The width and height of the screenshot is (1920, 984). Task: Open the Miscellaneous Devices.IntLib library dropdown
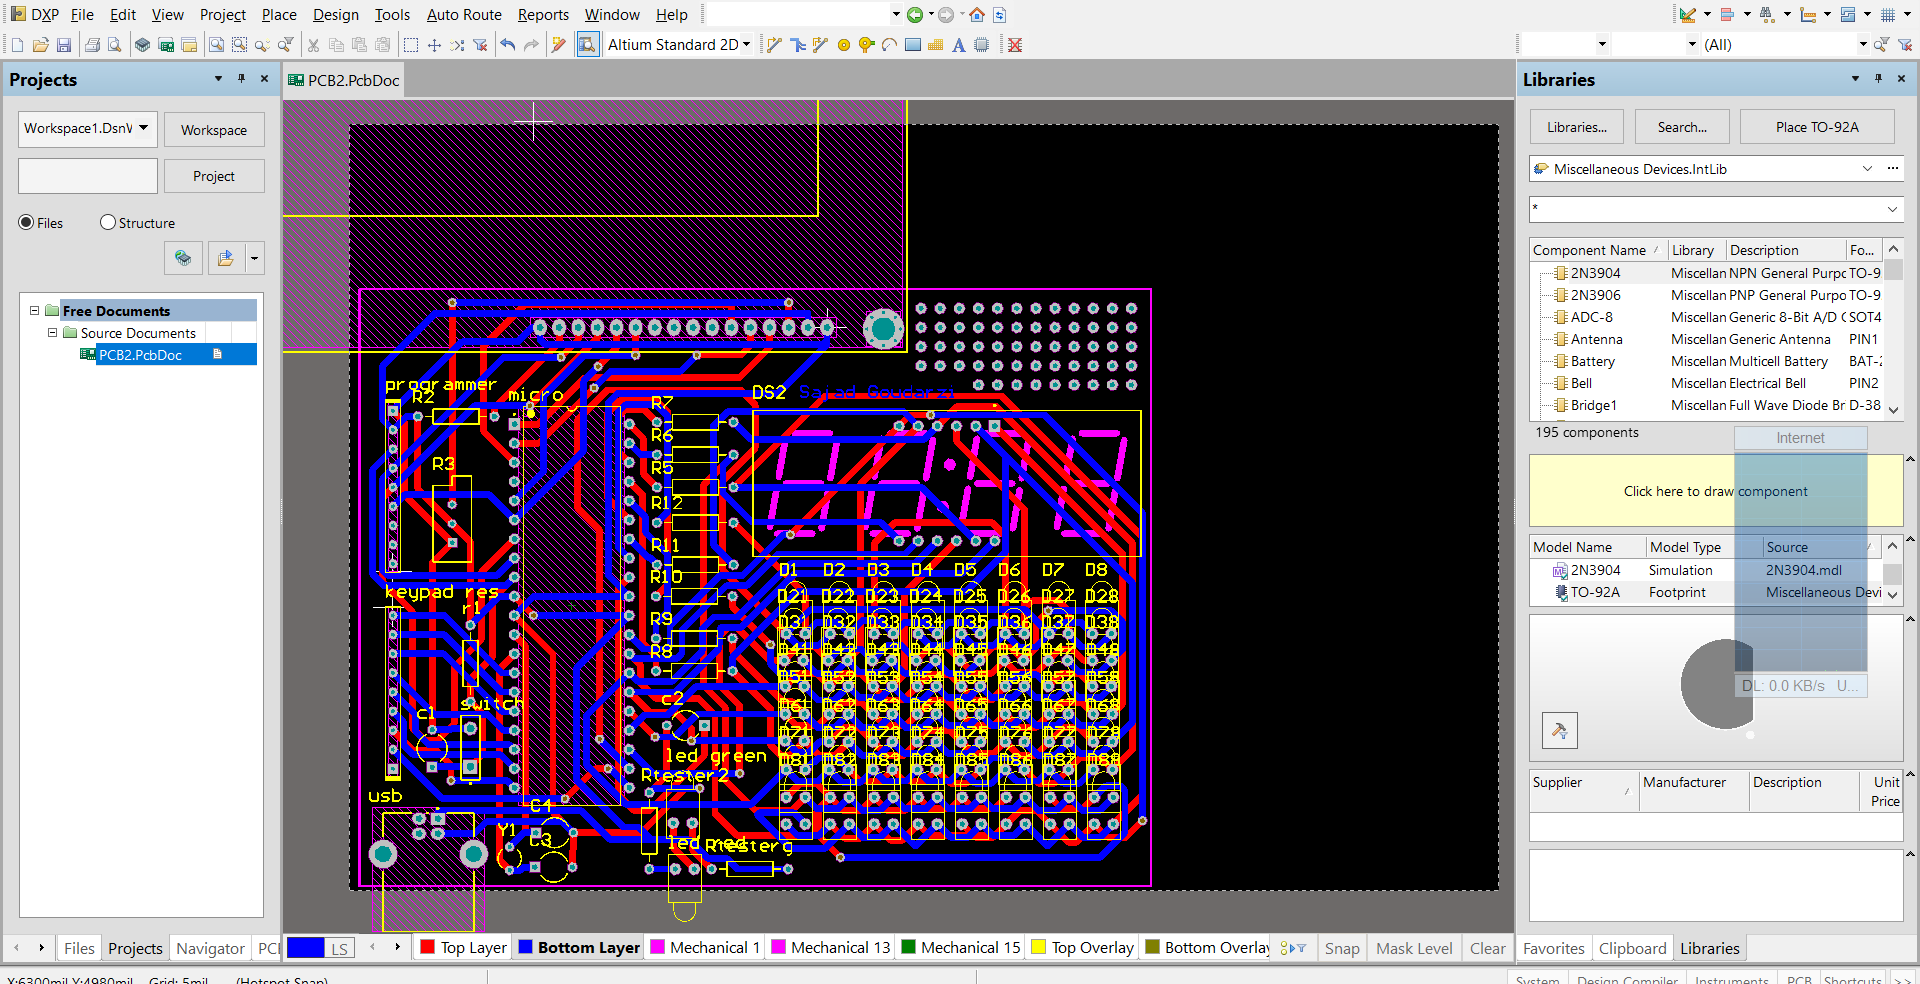point(1867,169)
